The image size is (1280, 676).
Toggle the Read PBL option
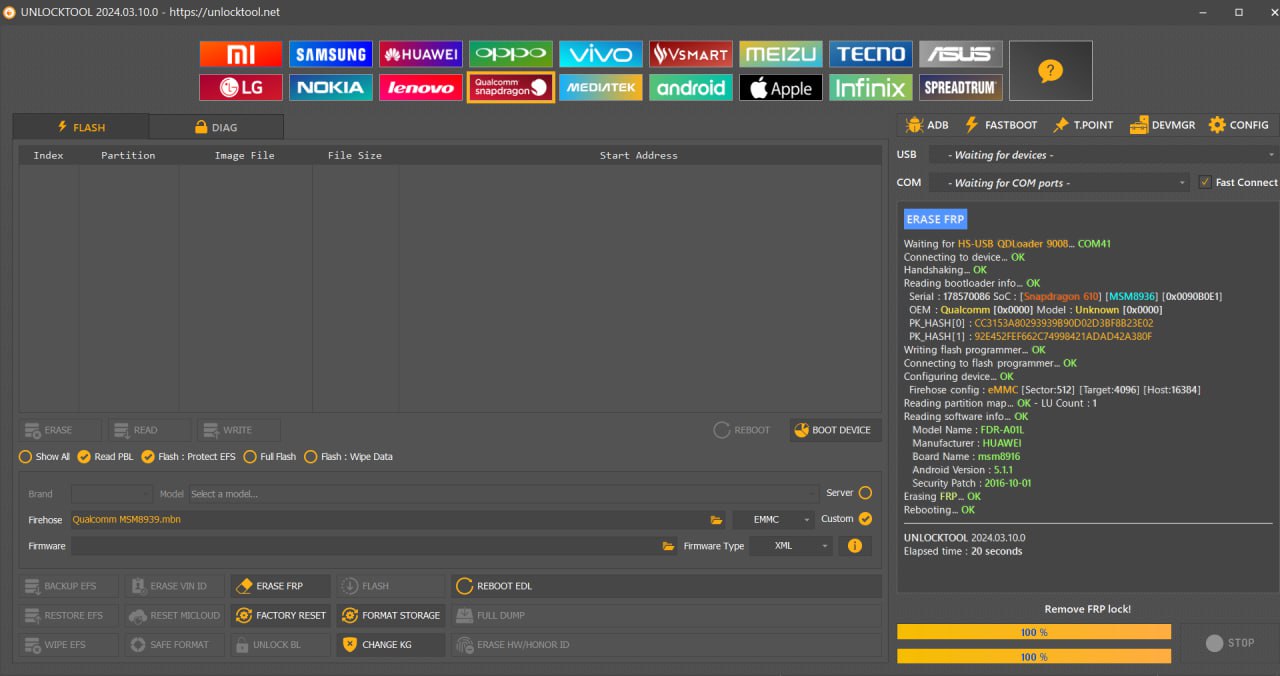click(105, 457)
